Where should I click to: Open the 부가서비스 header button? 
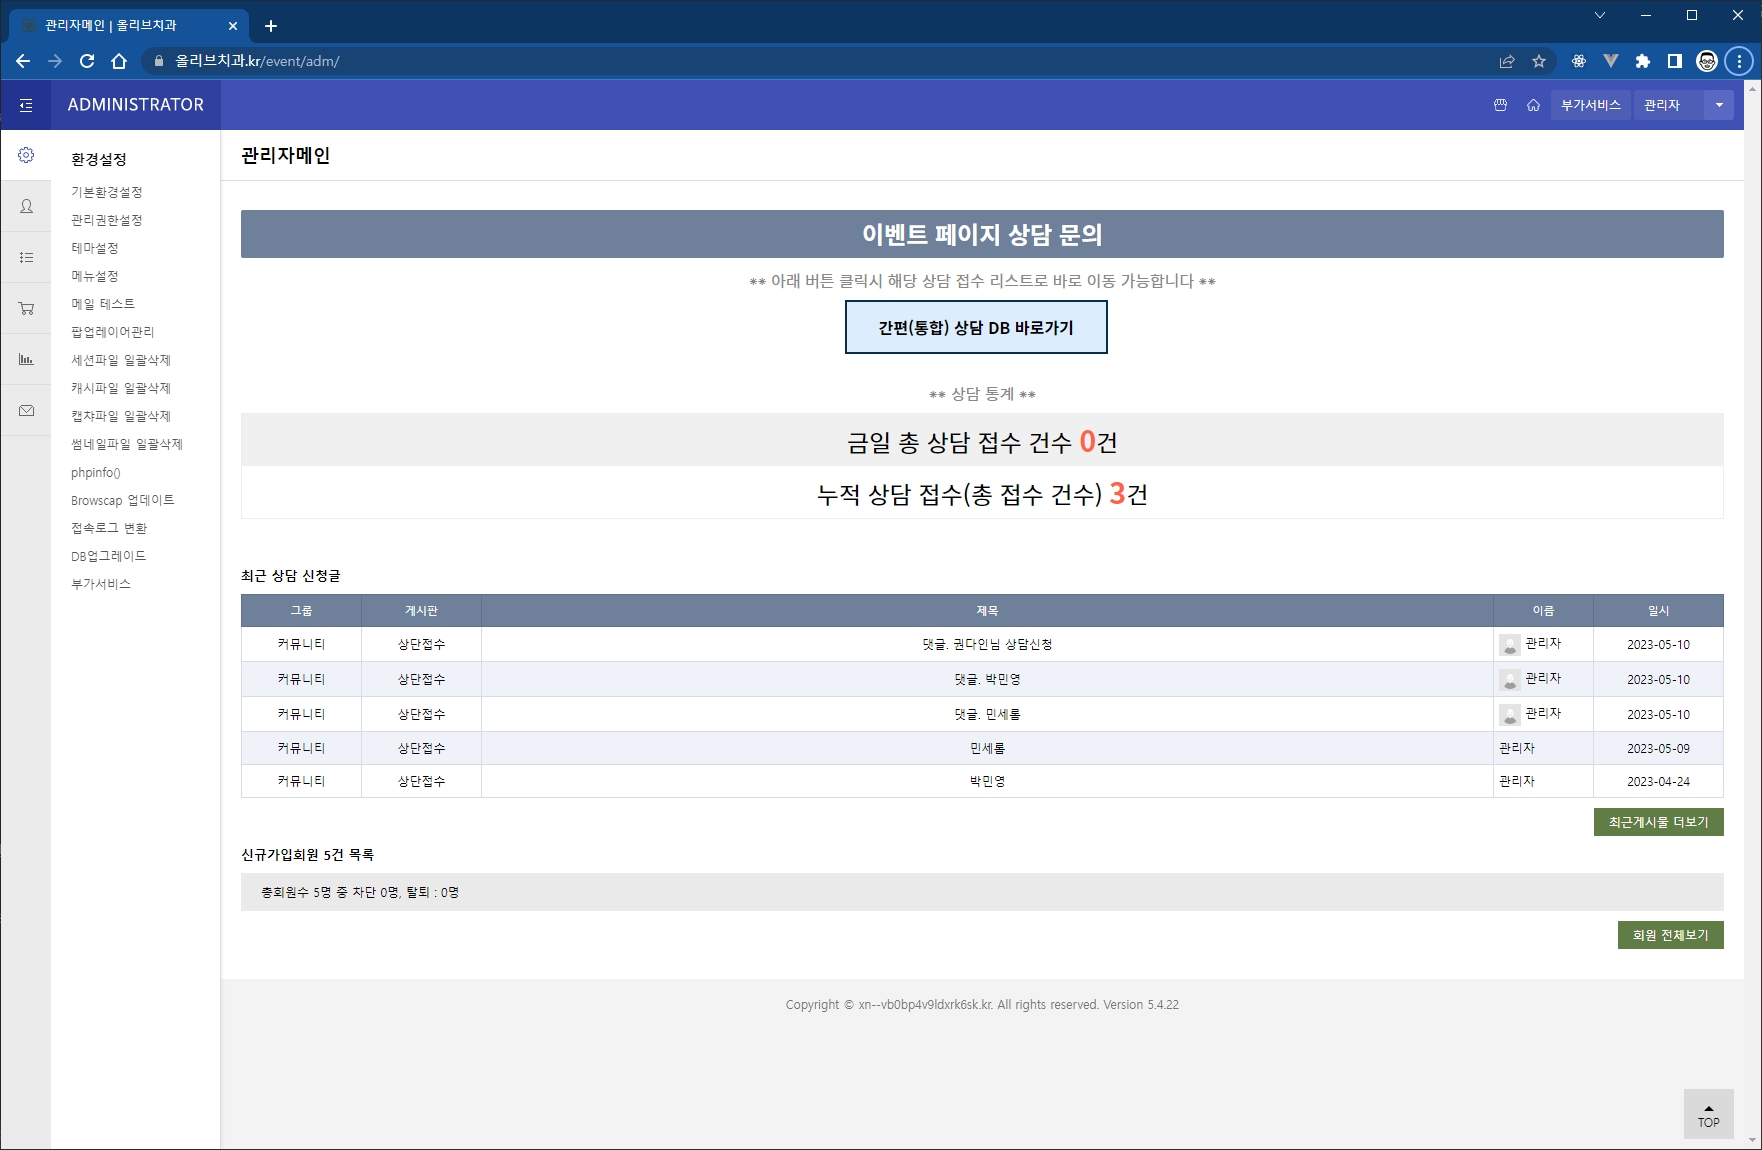coord(1590,105)
